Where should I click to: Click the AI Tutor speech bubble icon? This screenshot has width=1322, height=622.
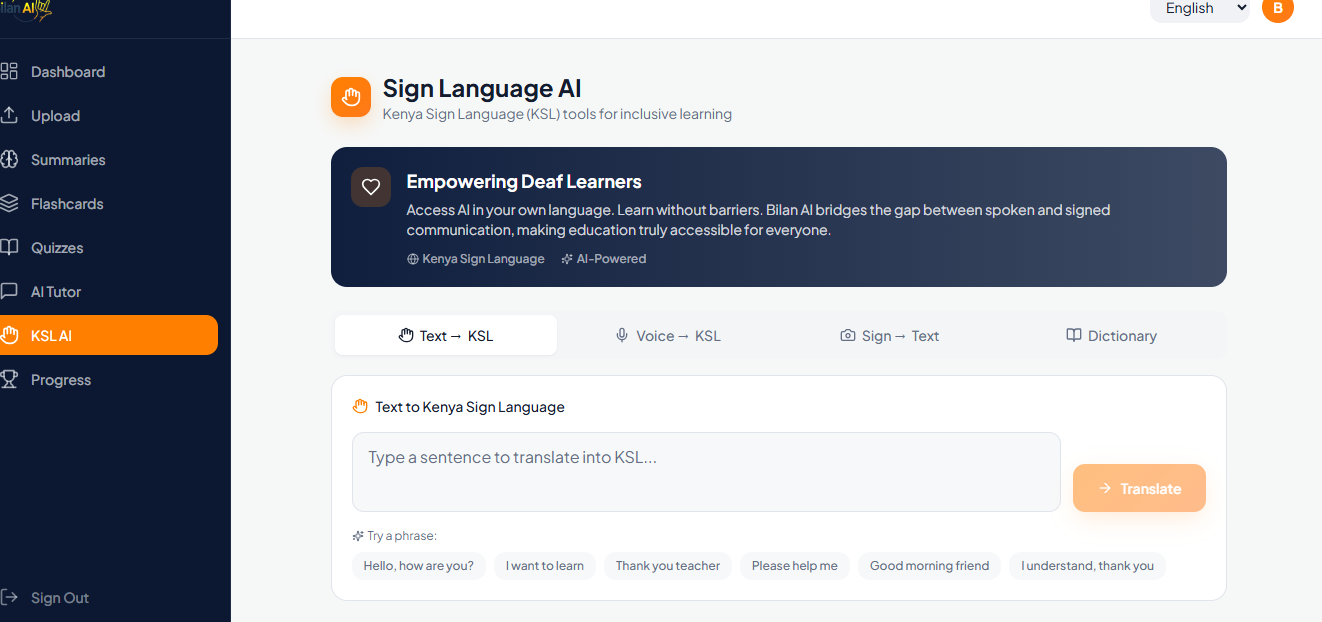(9, 291)
